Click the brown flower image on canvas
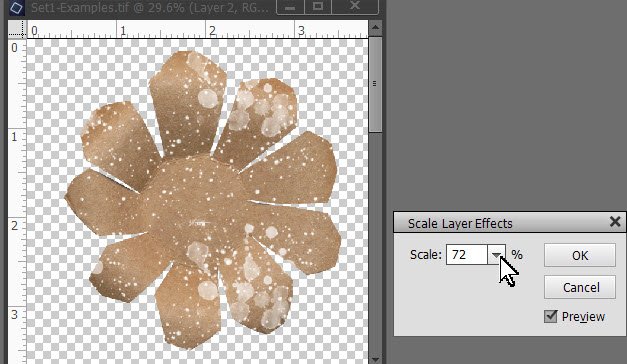Viewport: 627px width, 364px height. [203, 200]
